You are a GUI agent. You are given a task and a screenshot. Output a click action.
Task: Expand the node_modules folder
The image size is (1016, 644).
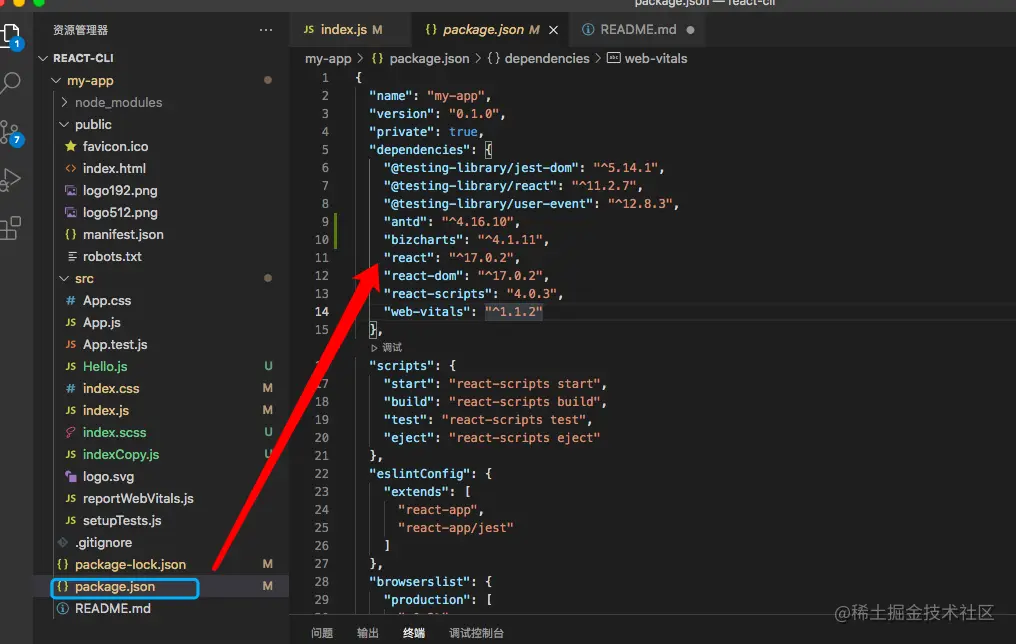[118, 102]
